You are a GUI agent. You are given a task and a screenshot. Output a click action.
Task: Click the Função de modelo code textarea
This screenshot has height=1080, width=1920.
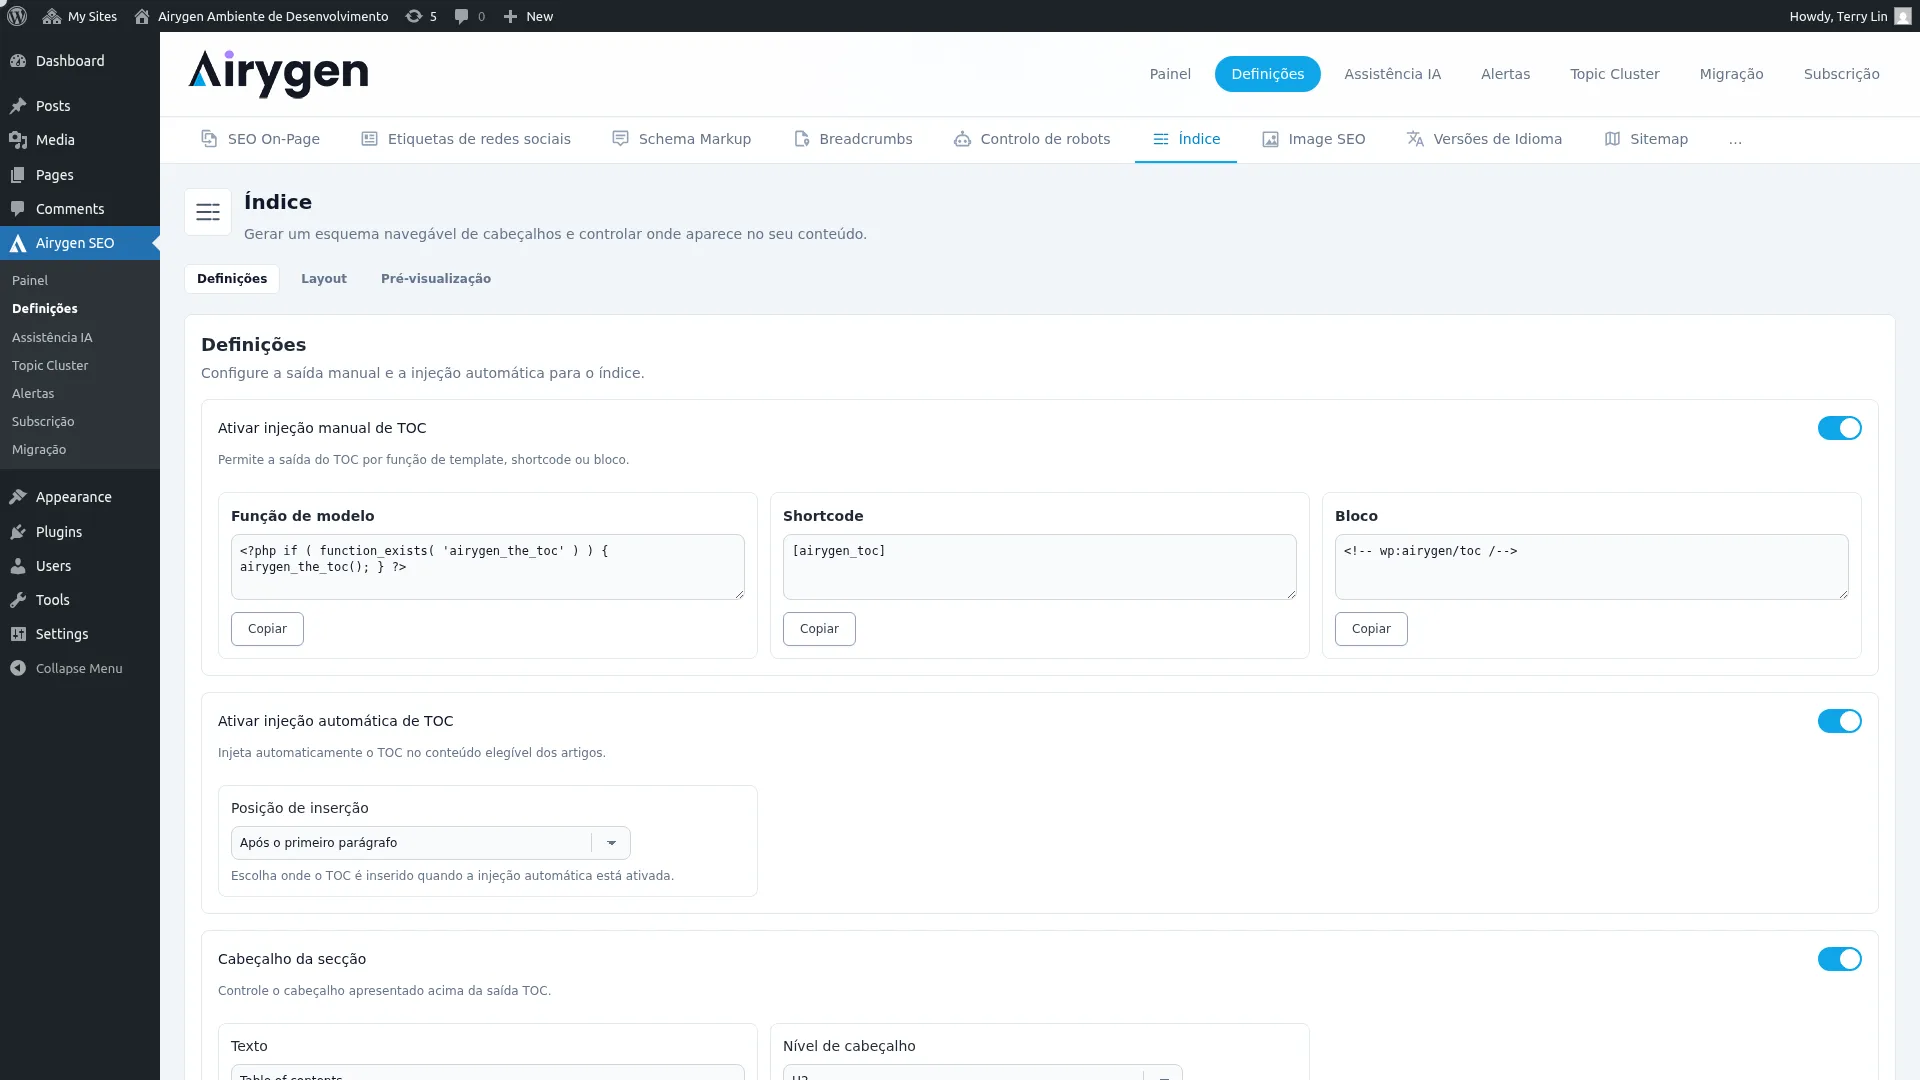point(488,567)
